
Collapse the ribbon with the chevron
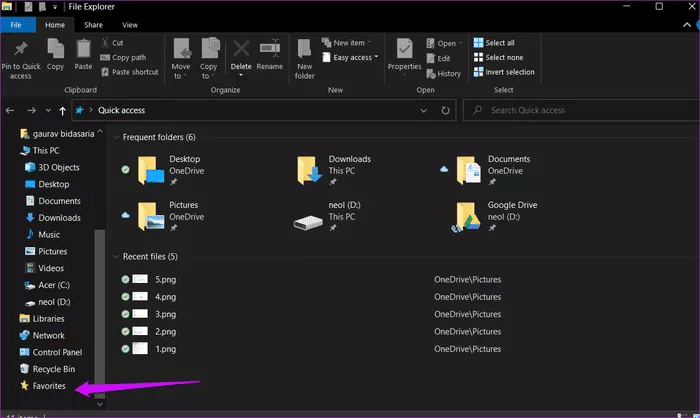coord(687,25)
